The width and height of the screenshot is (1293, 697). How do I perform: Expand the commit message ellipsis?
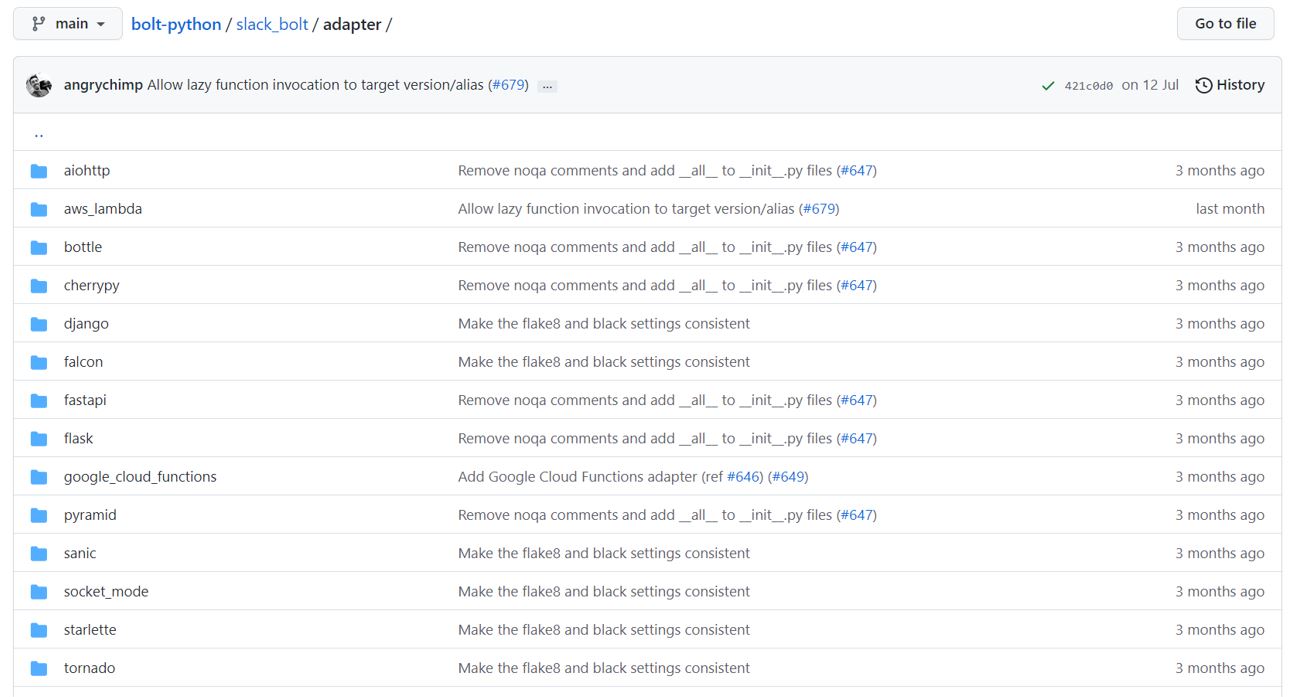pos(547,86)
